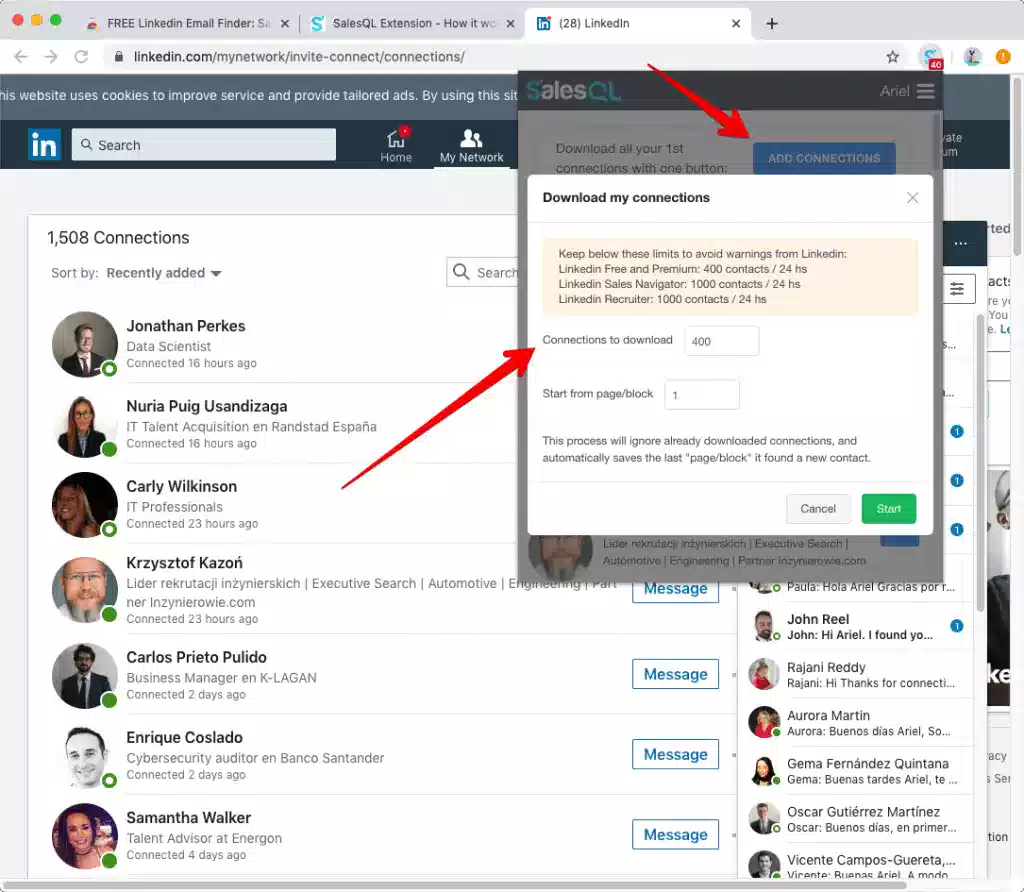Screen dimensions: 1024x892
Task: Open Carly Wilkinson name link
Action: click(x=182, y=486)
